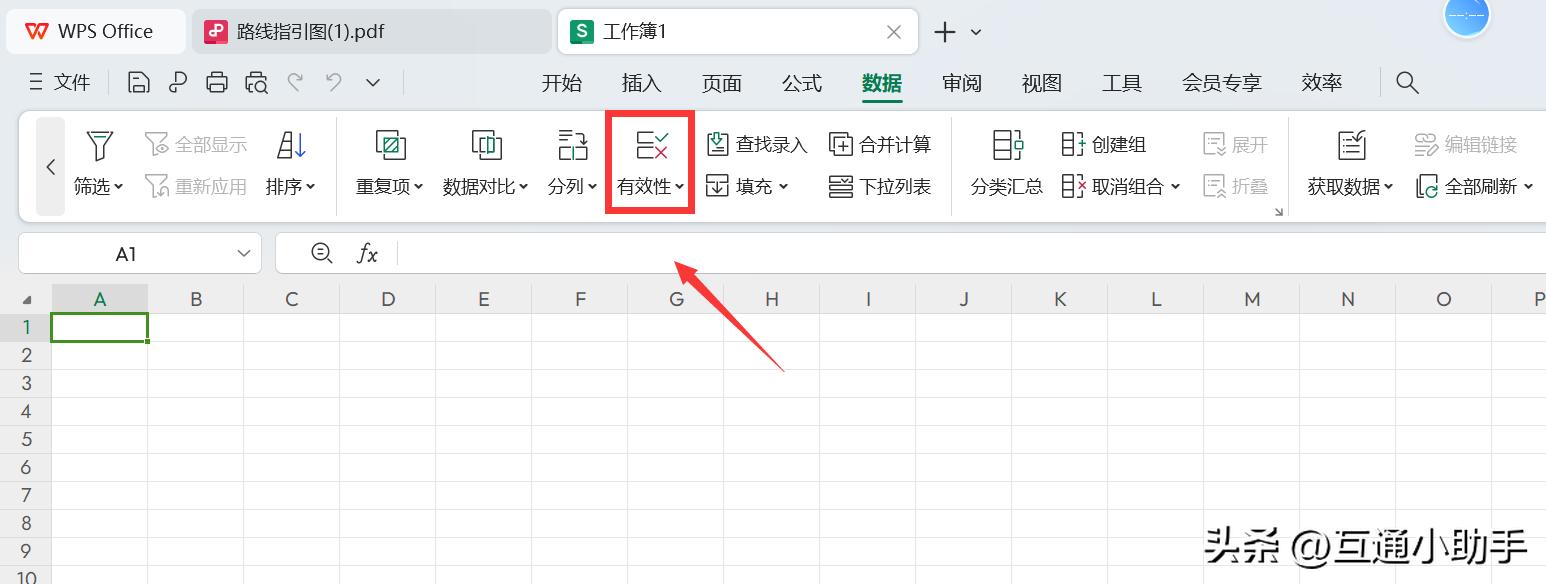Click 重新应用 button
Image resolution: width=1546 pixels, height=584 pixels.
(196, 186)
